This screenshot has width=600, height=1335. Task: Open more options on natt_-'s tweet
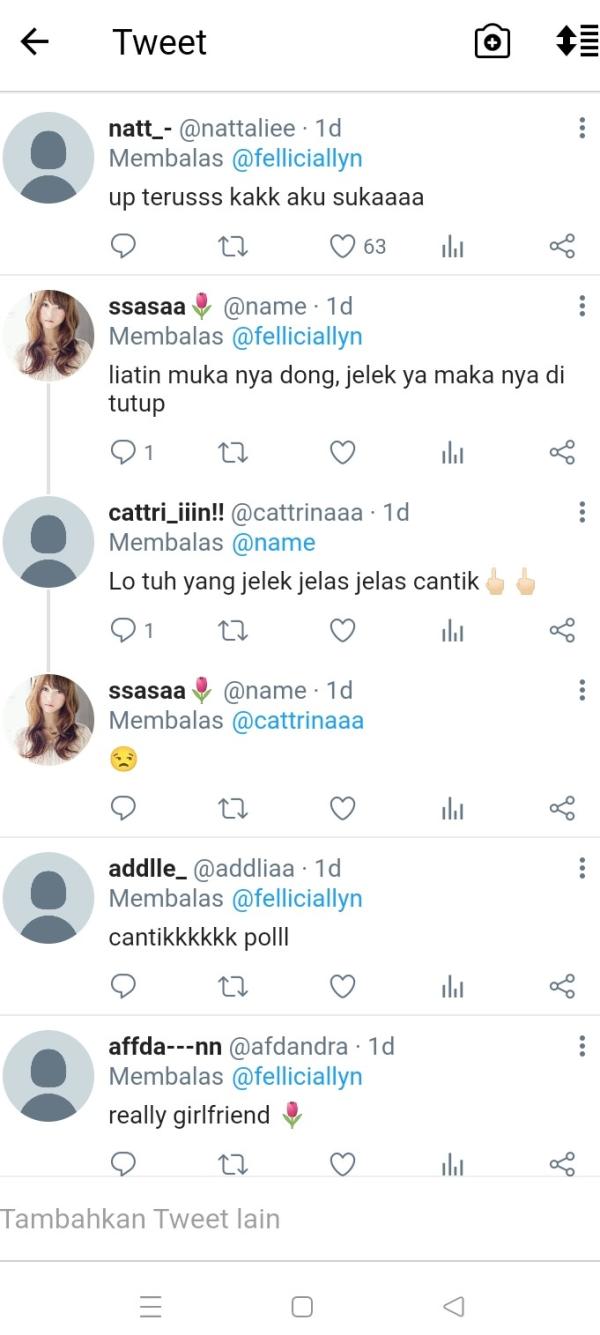[x=581, y=128]
